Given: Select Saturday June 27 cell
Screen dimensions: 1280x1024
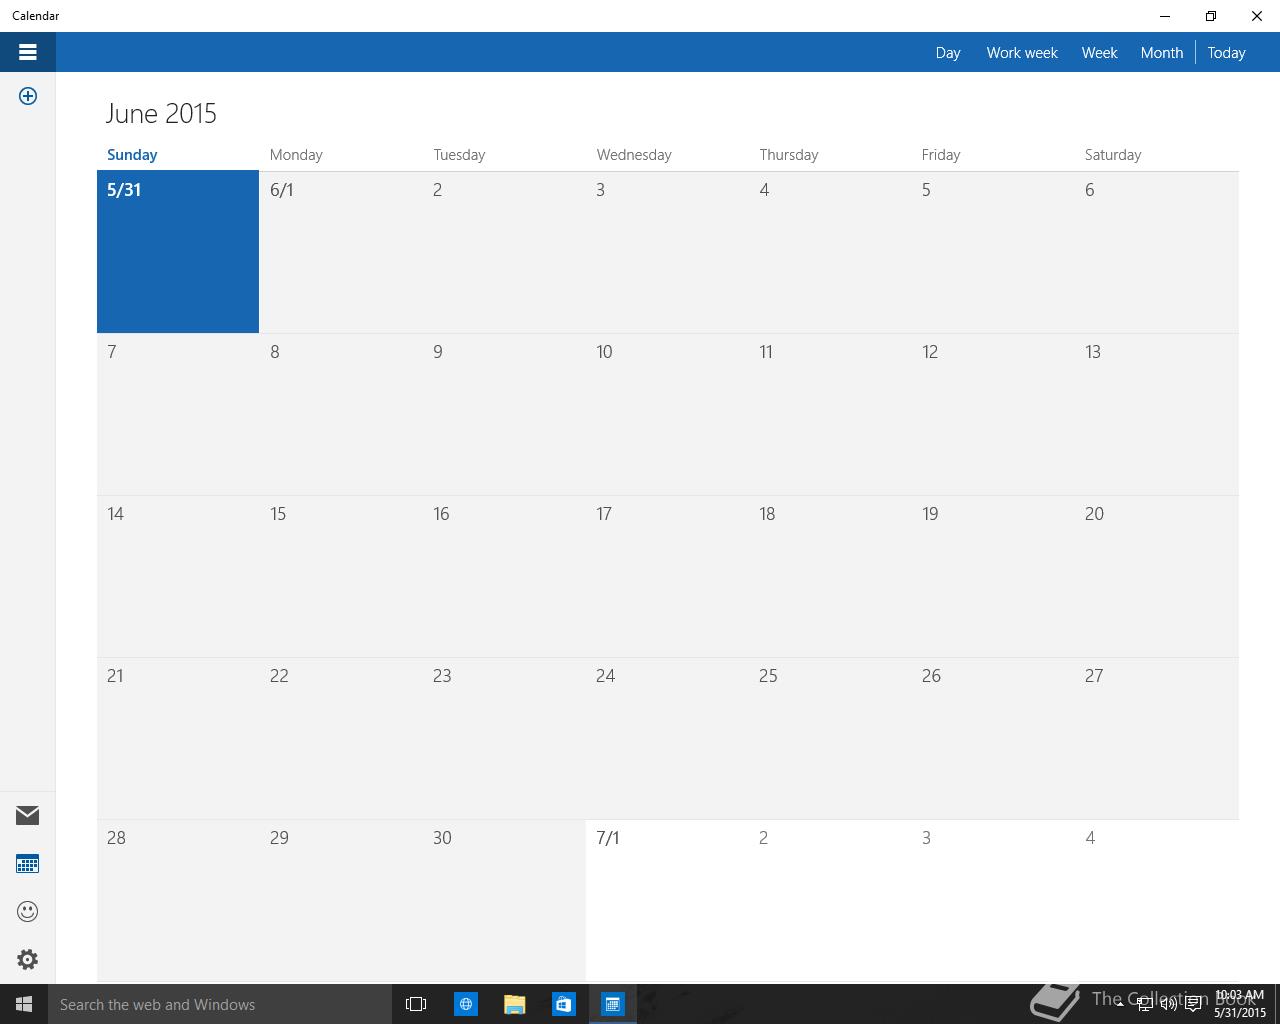Looking at the screenshot, I should 1157,738.
